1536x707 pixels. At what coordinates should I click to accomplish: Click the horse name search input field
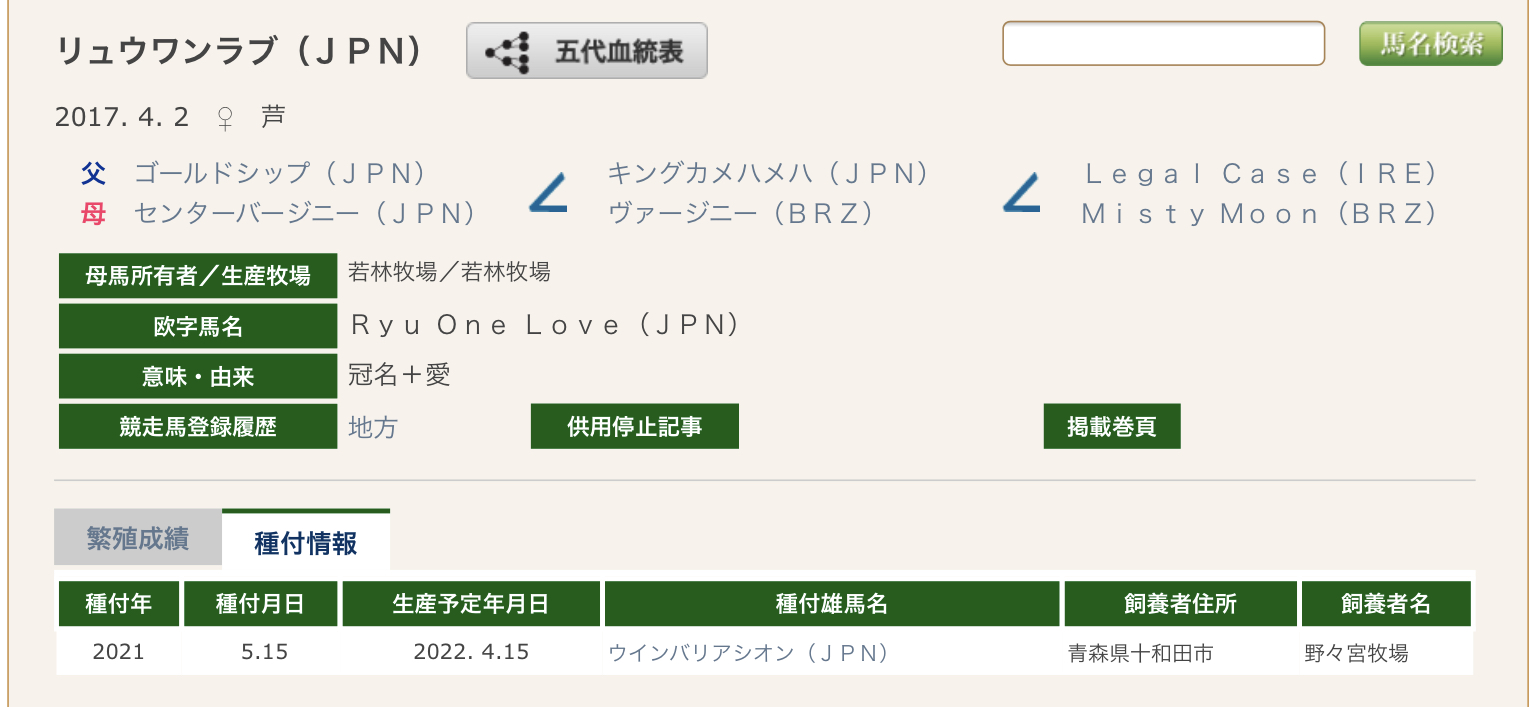click(1163, 44)
